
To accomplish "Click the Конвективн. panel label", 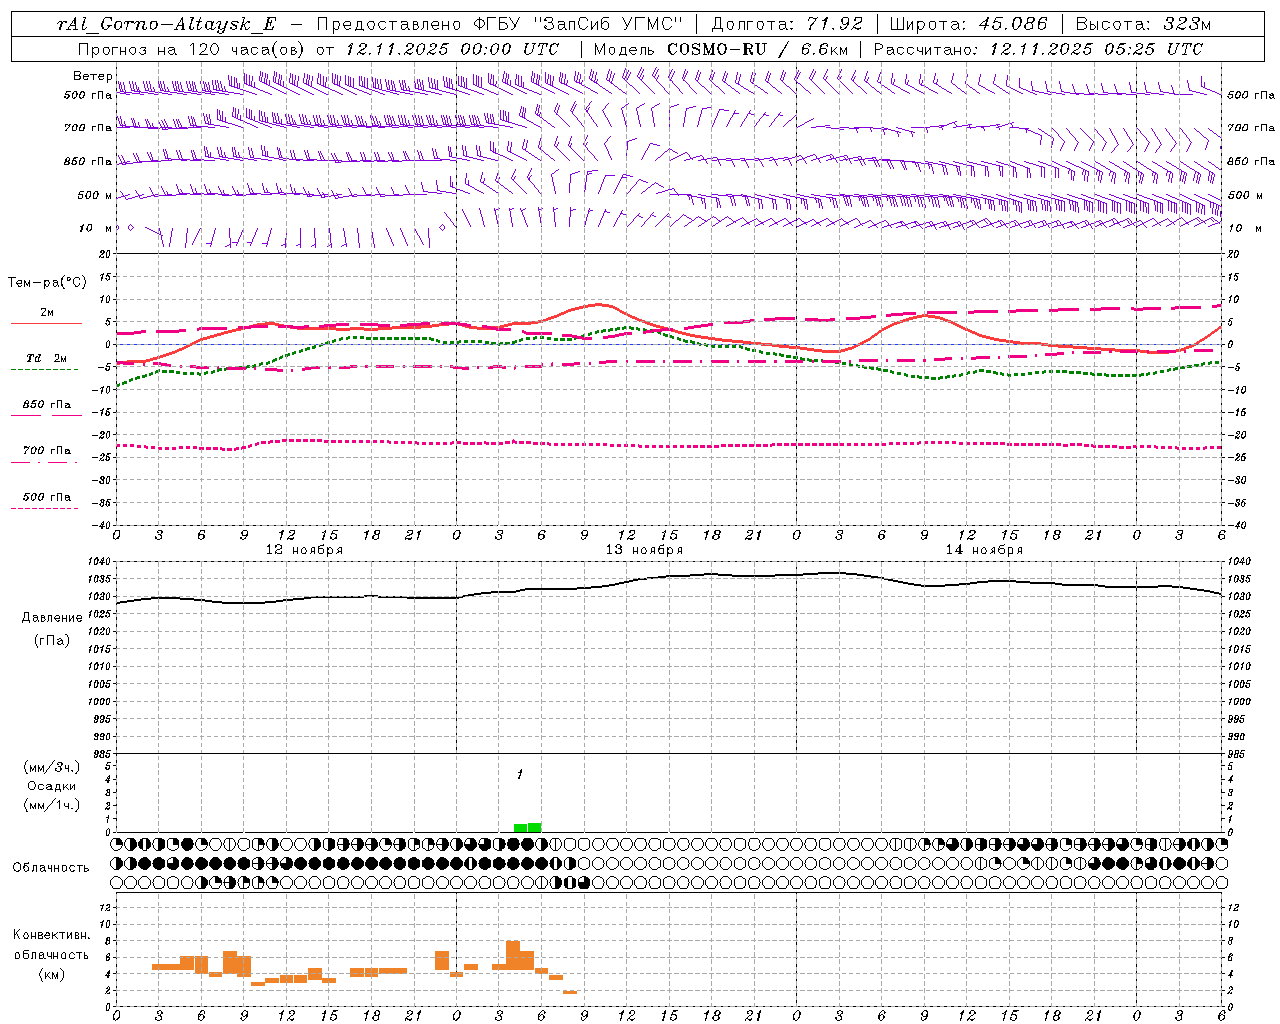I will point(52,935).
